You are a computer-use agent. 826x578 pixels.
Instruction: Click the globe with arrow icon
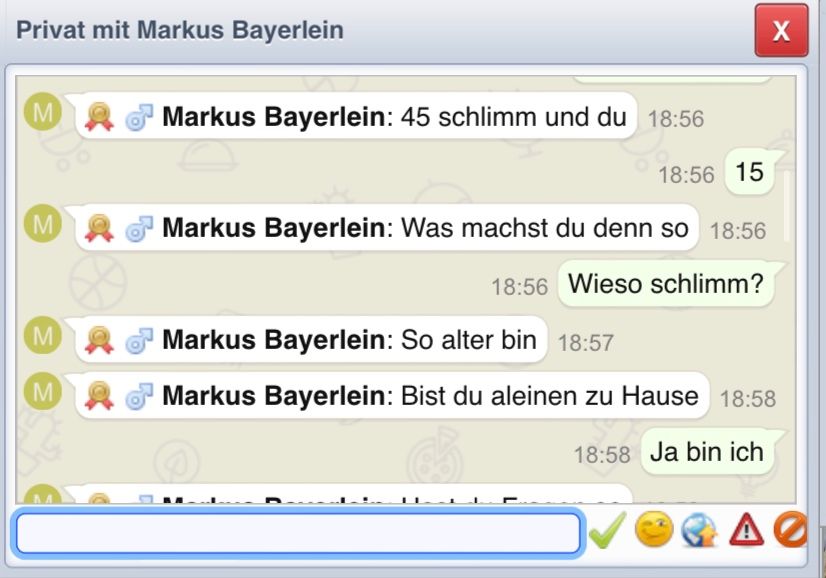pos(700,530)
